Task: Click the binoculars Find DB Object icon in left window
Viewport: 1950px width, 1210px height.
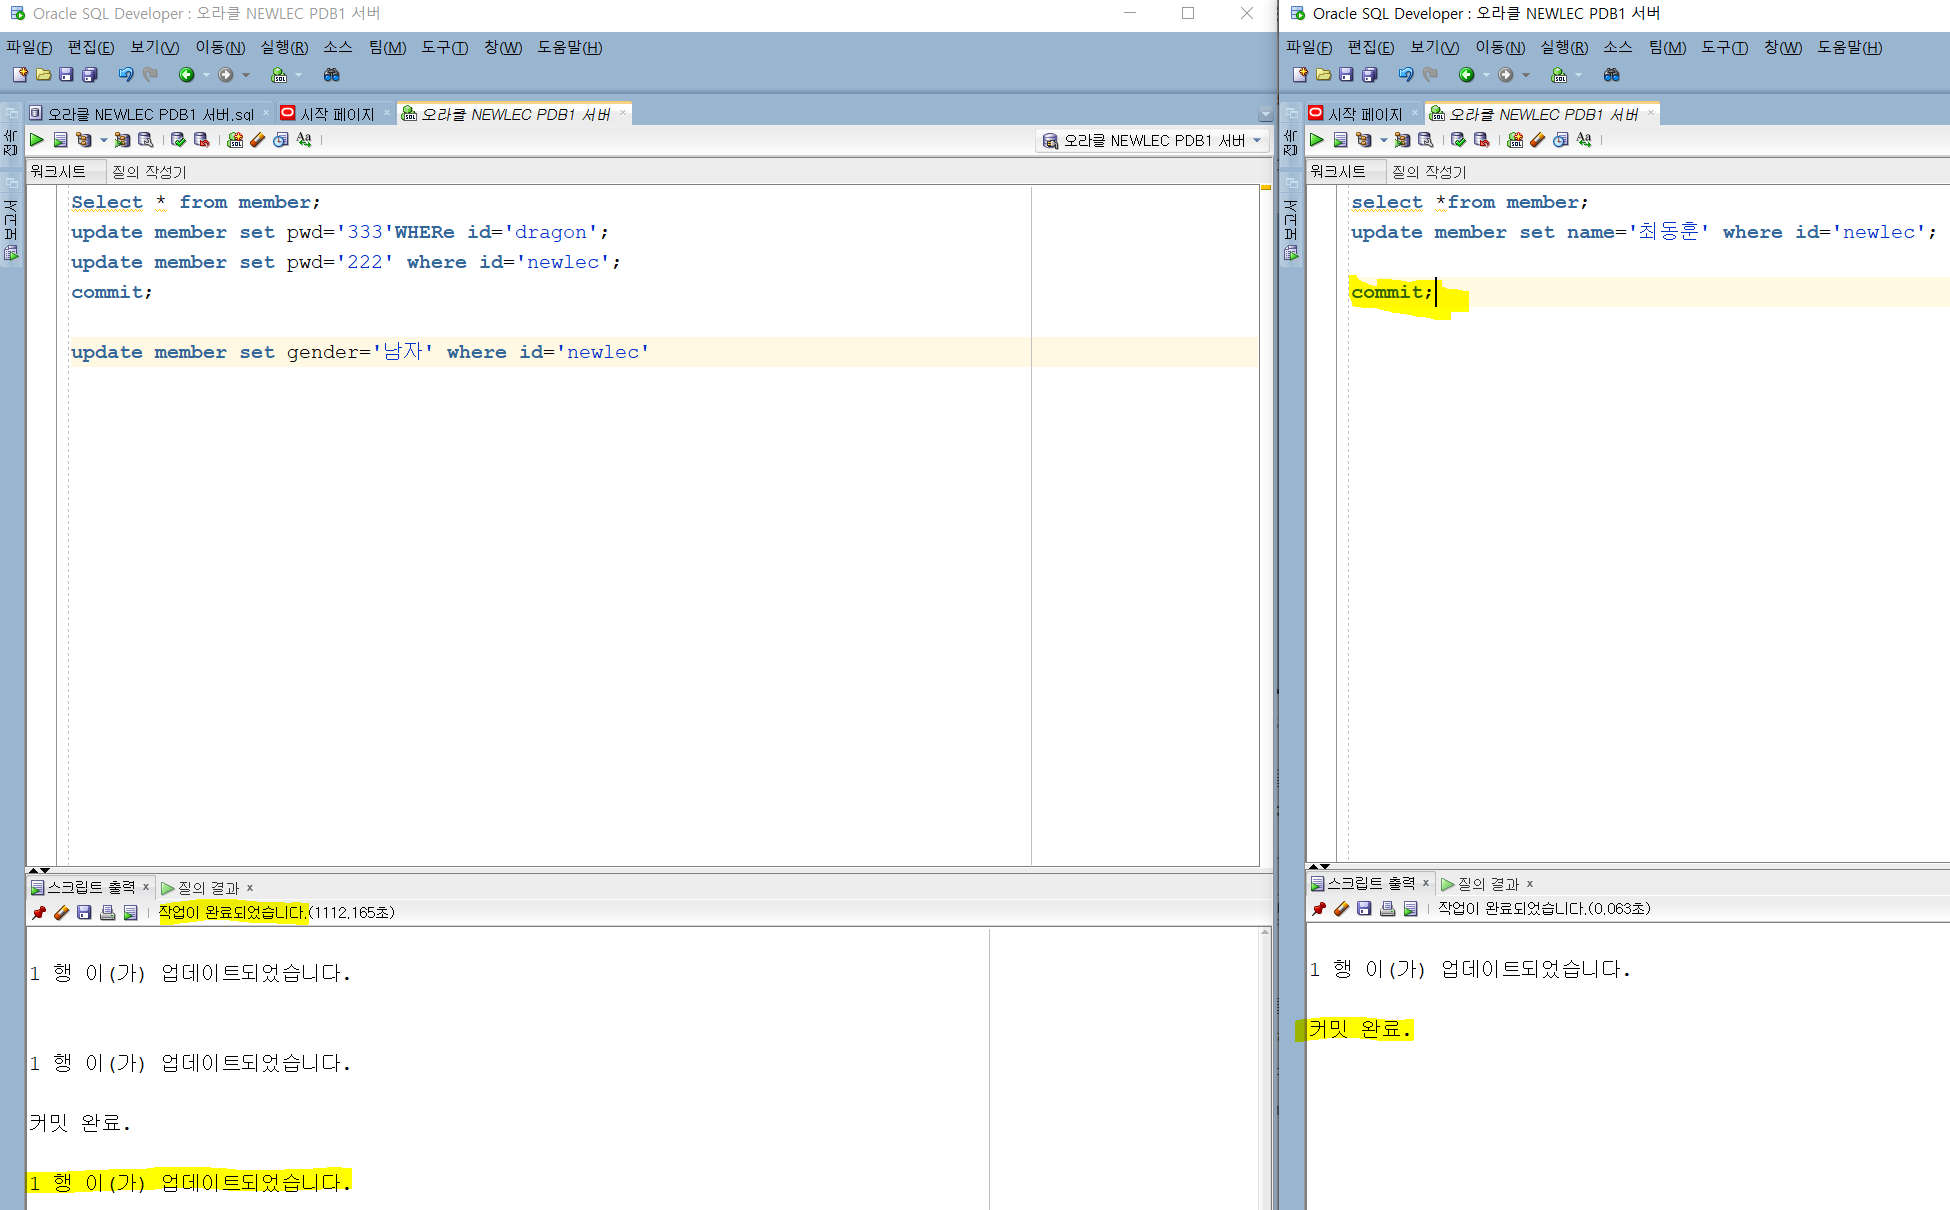Action: click(x=331, y=75)
